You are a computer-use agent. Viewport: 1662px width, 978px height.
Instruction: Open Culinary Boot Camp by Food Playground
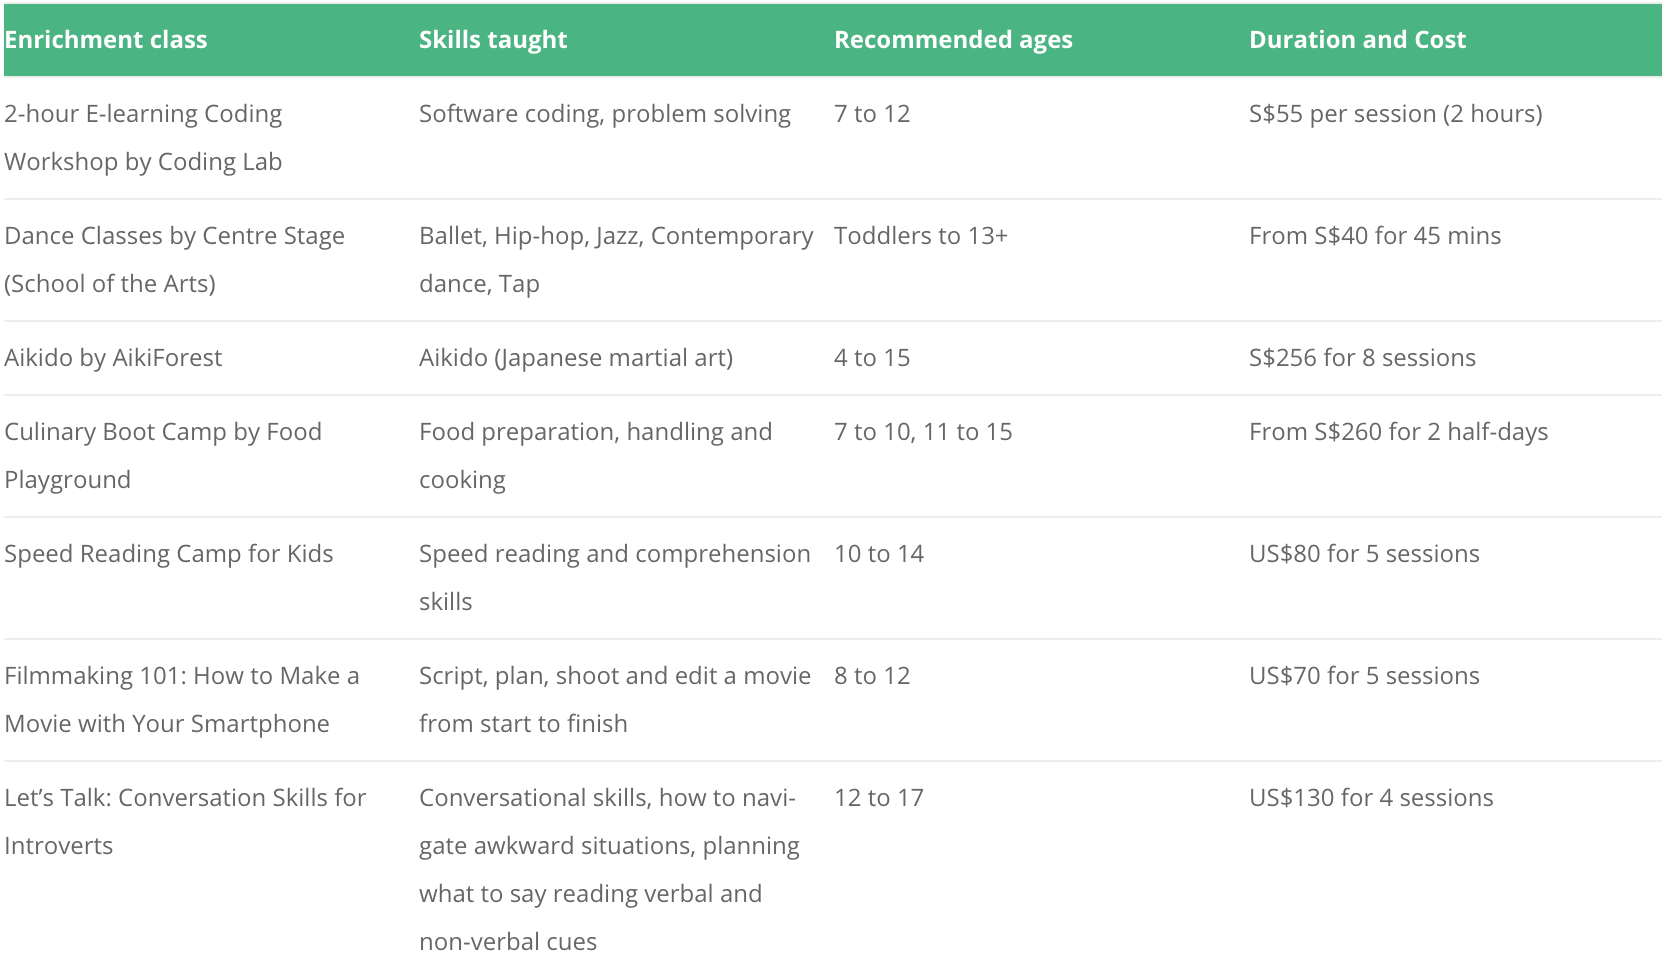pos(163,456)
